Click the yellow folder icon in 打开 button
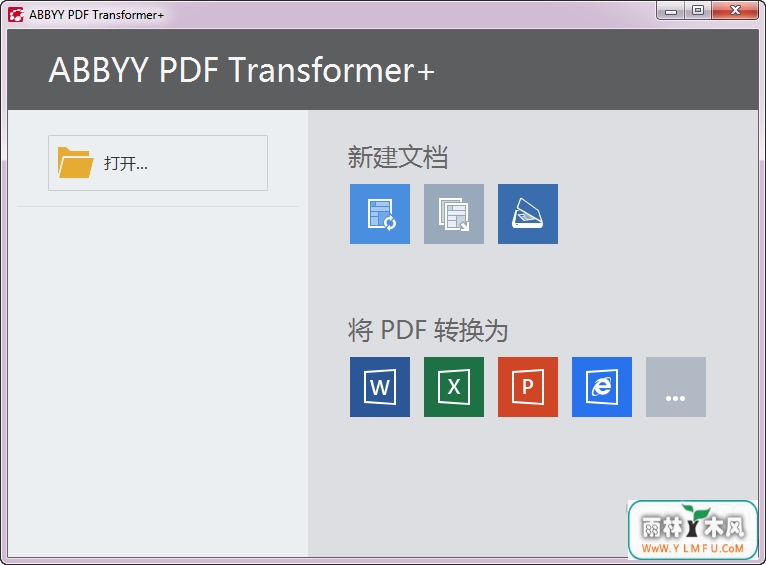Image resolution: width=766 pixels, height=565 pixels. (x=75, y=163)
